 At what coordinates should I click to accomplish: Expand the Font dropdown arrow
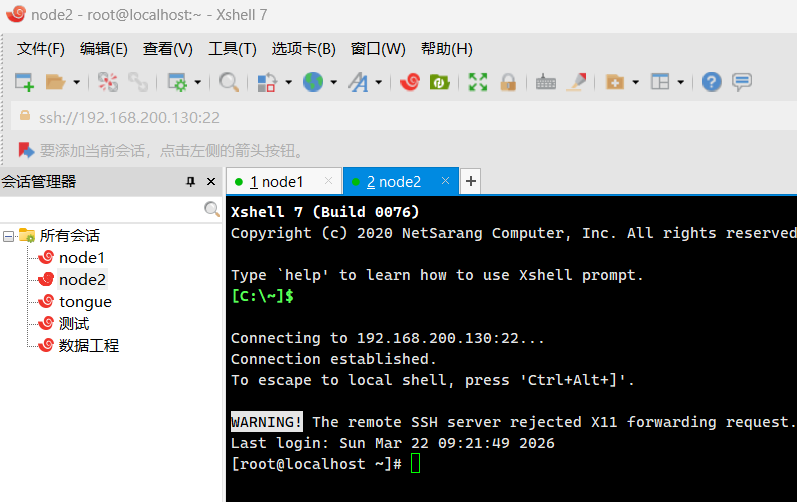(x=379, y=82)
